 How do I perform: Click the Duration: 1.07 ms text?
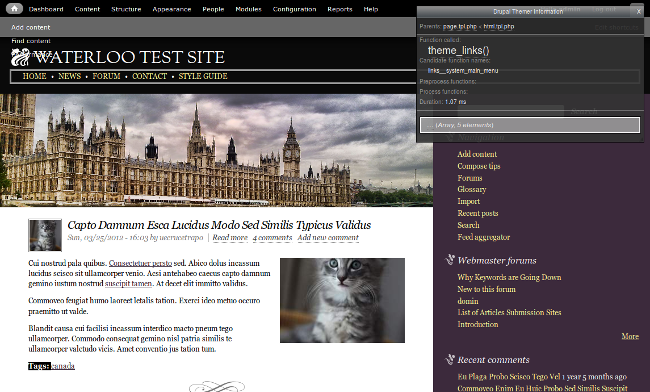point(443,102)
